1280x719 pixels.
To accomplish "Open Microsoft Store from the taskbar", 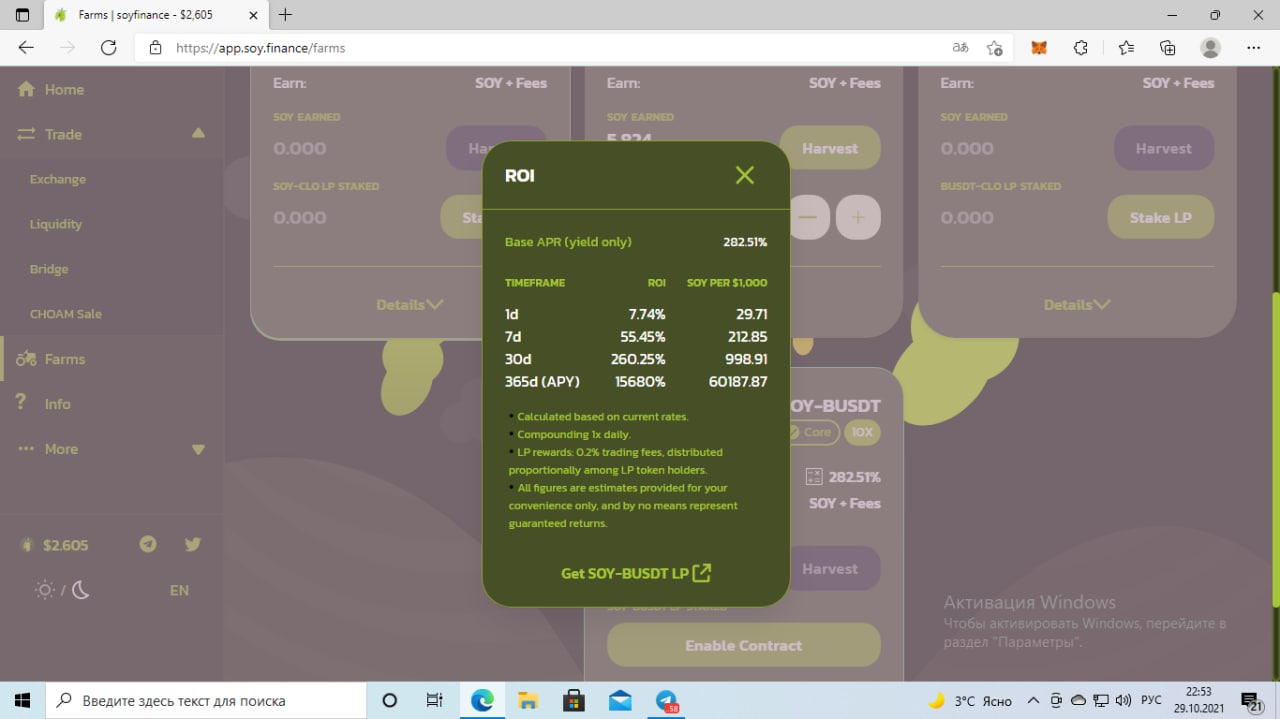I will pos(574,700).
